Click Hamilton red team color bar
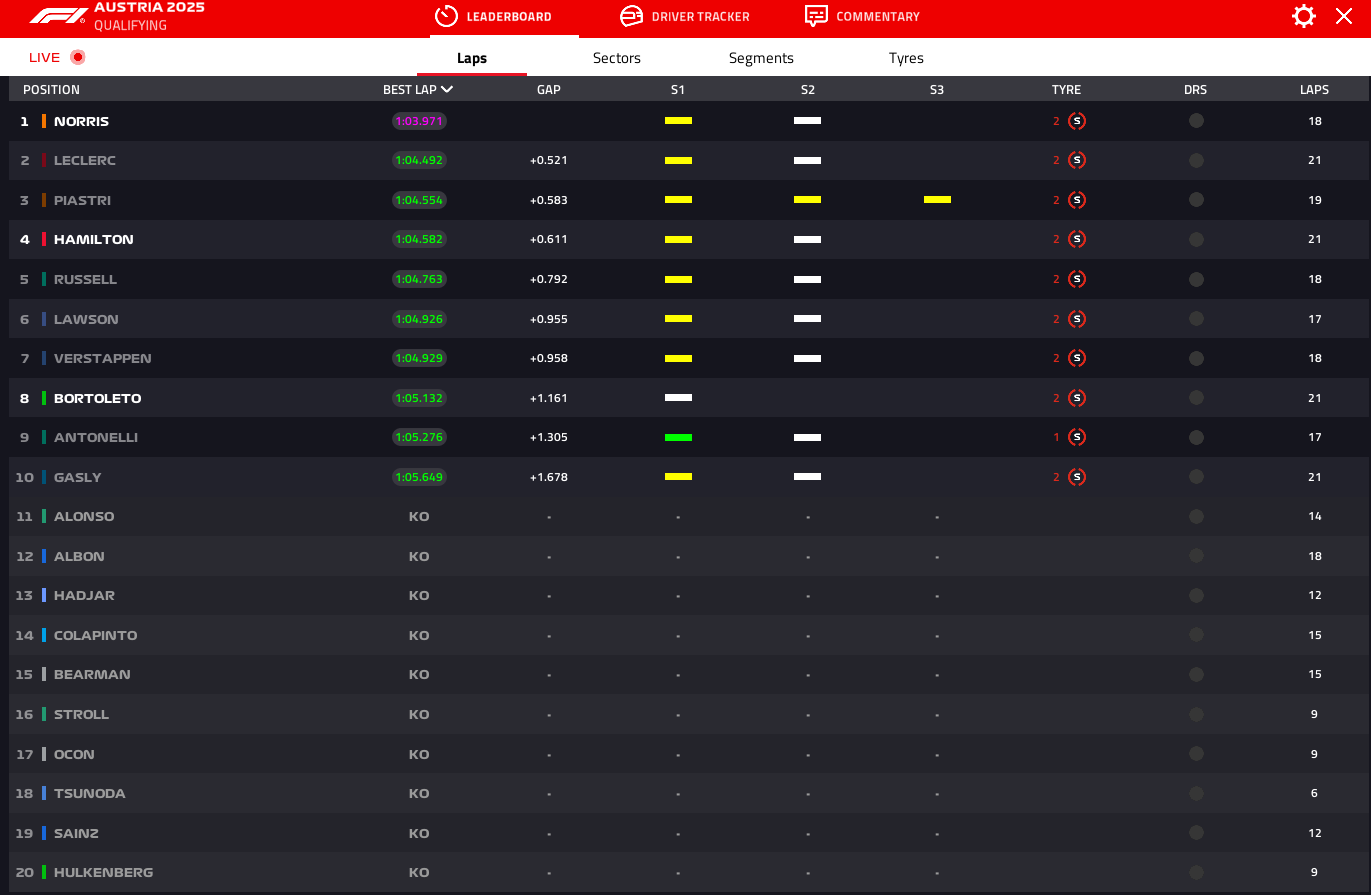 44,239
